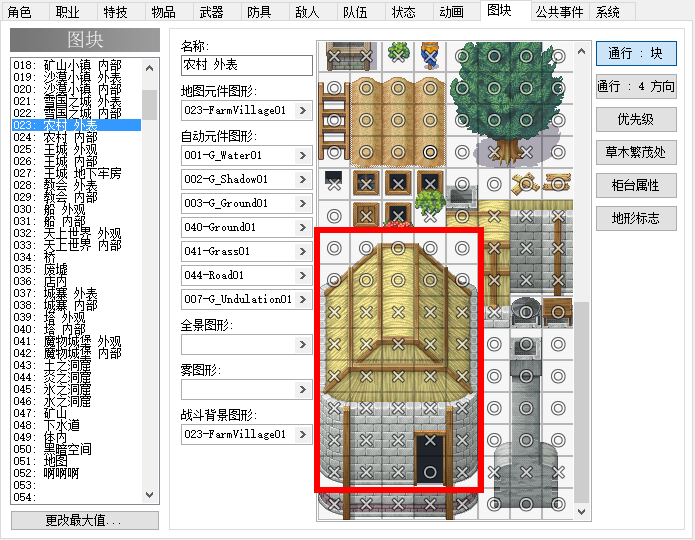Select tileset 018: 矿山小镇 内部

[76, 65]
